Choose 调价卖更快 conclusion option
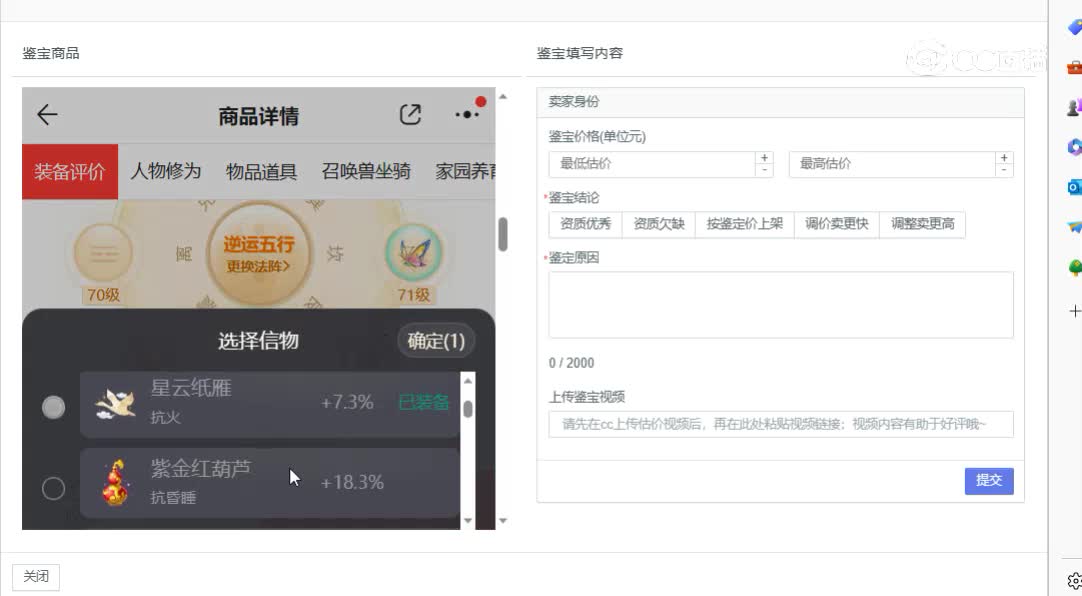Image resolution: width=1082 pixels, height=596 pixels. point(836,224)
